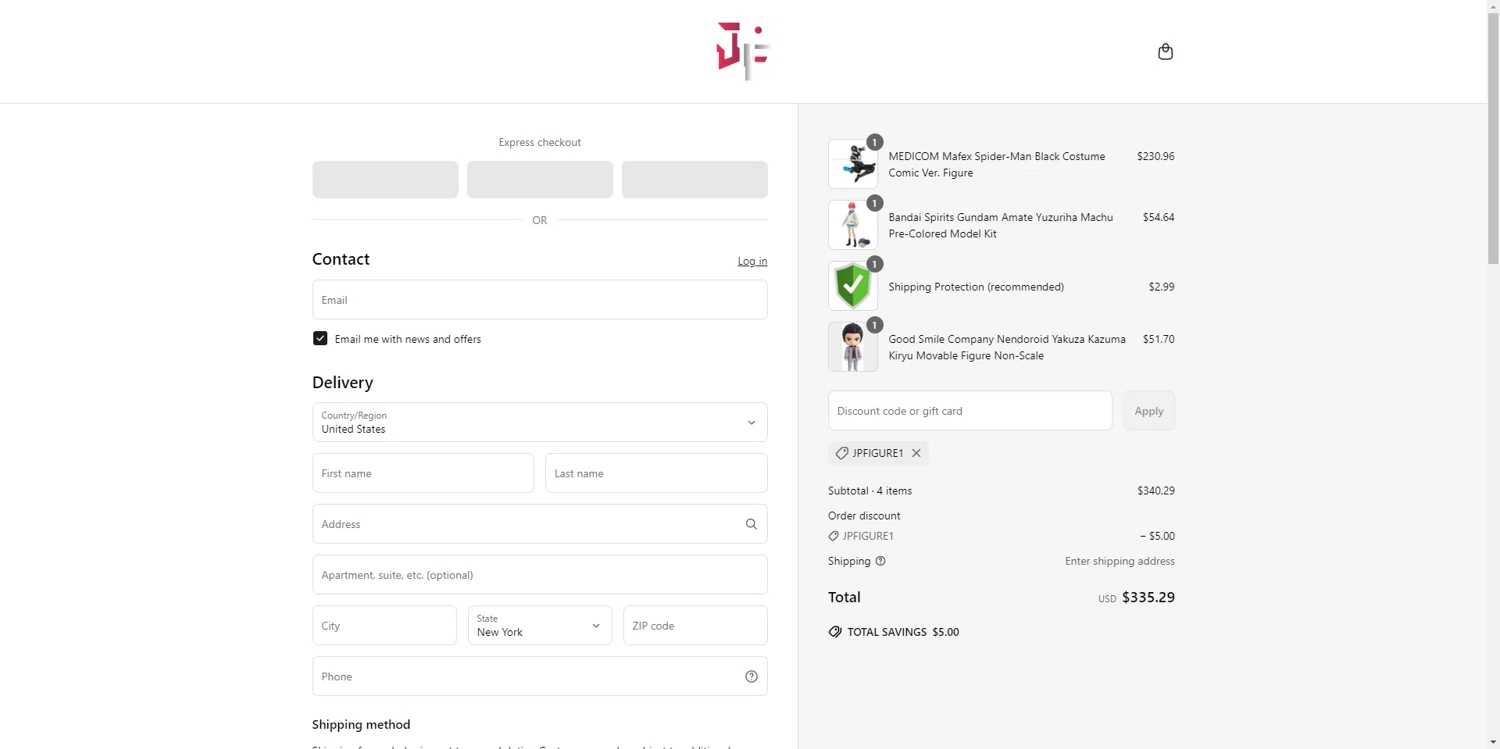Click the Apply discount button
1500x749 pixels.
1149,411
